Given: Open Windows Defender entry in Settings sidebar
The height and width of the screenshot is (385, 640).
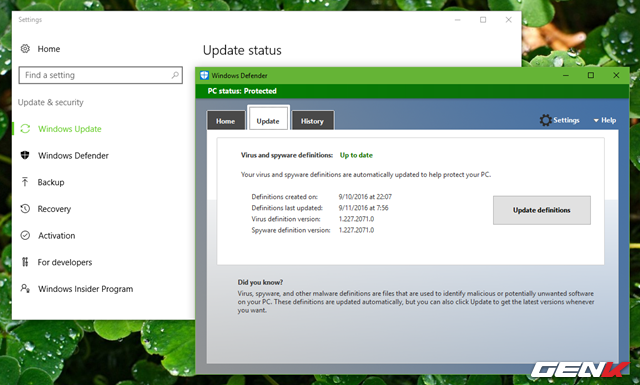Looking at the screenshot, I should coord(73,155).
